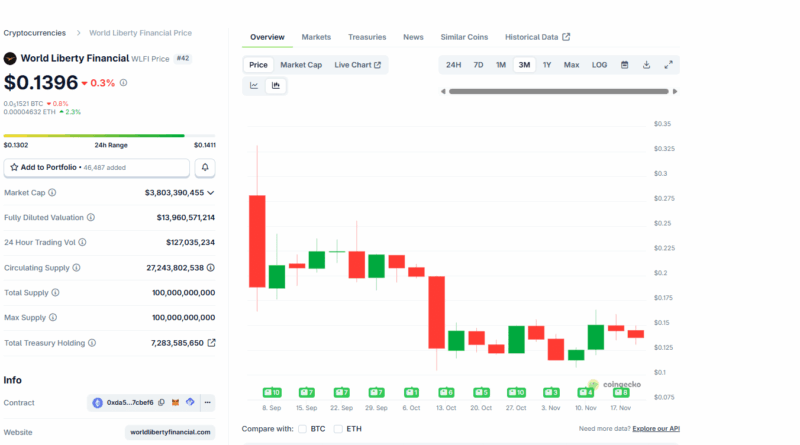Switch to the Markets tab
Screen dimensions: 800x445
(316, 37)
